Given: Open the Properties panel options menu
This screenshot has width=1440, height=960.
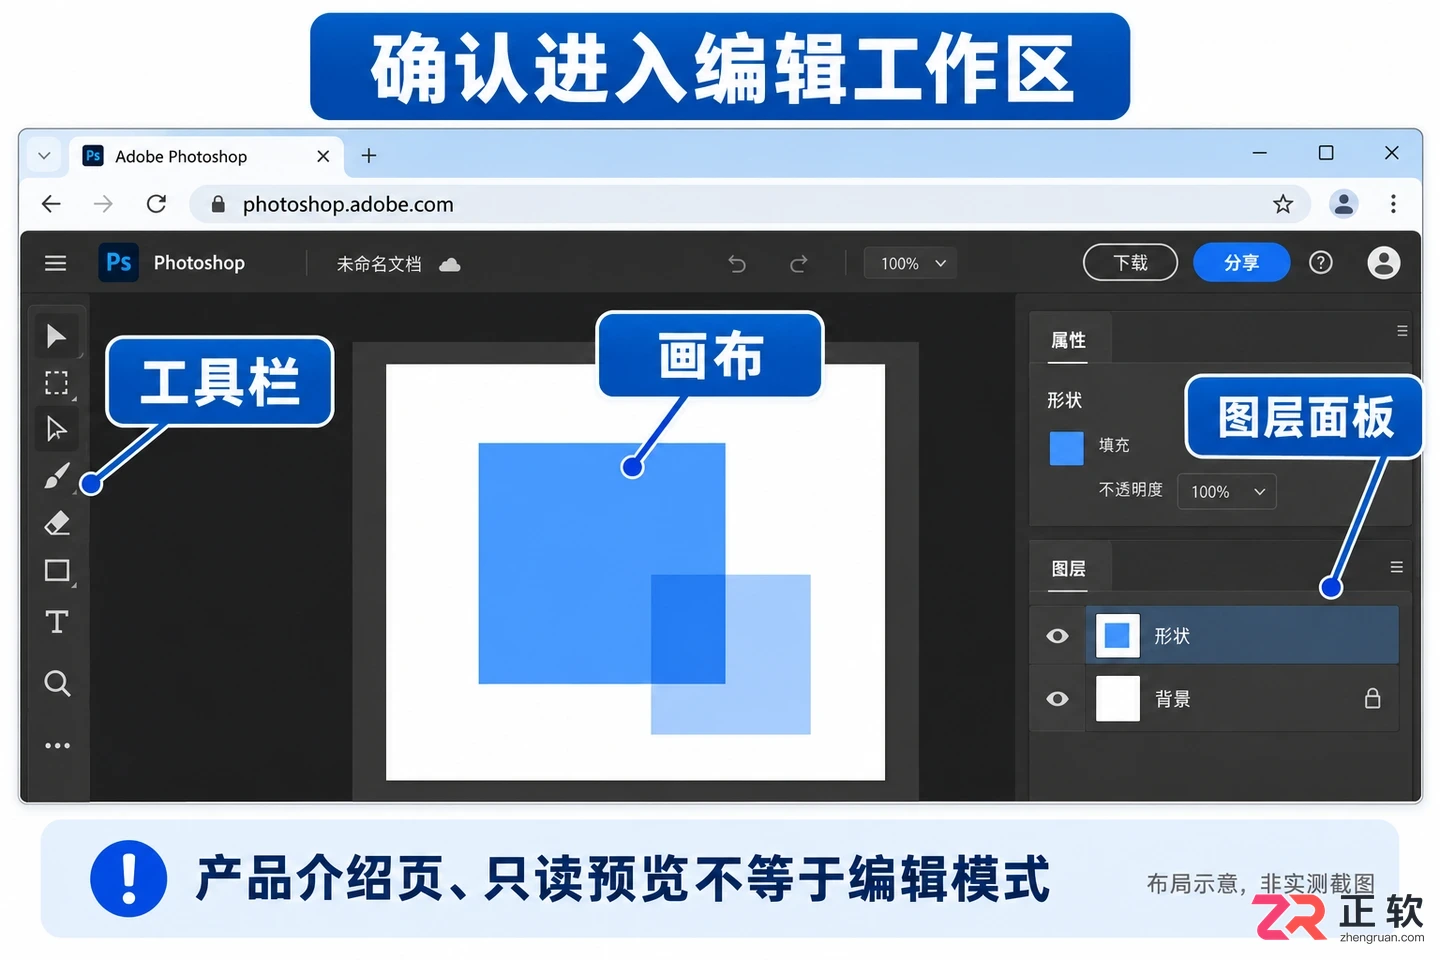Looking at the screenshot, I should coord(1402,331).
